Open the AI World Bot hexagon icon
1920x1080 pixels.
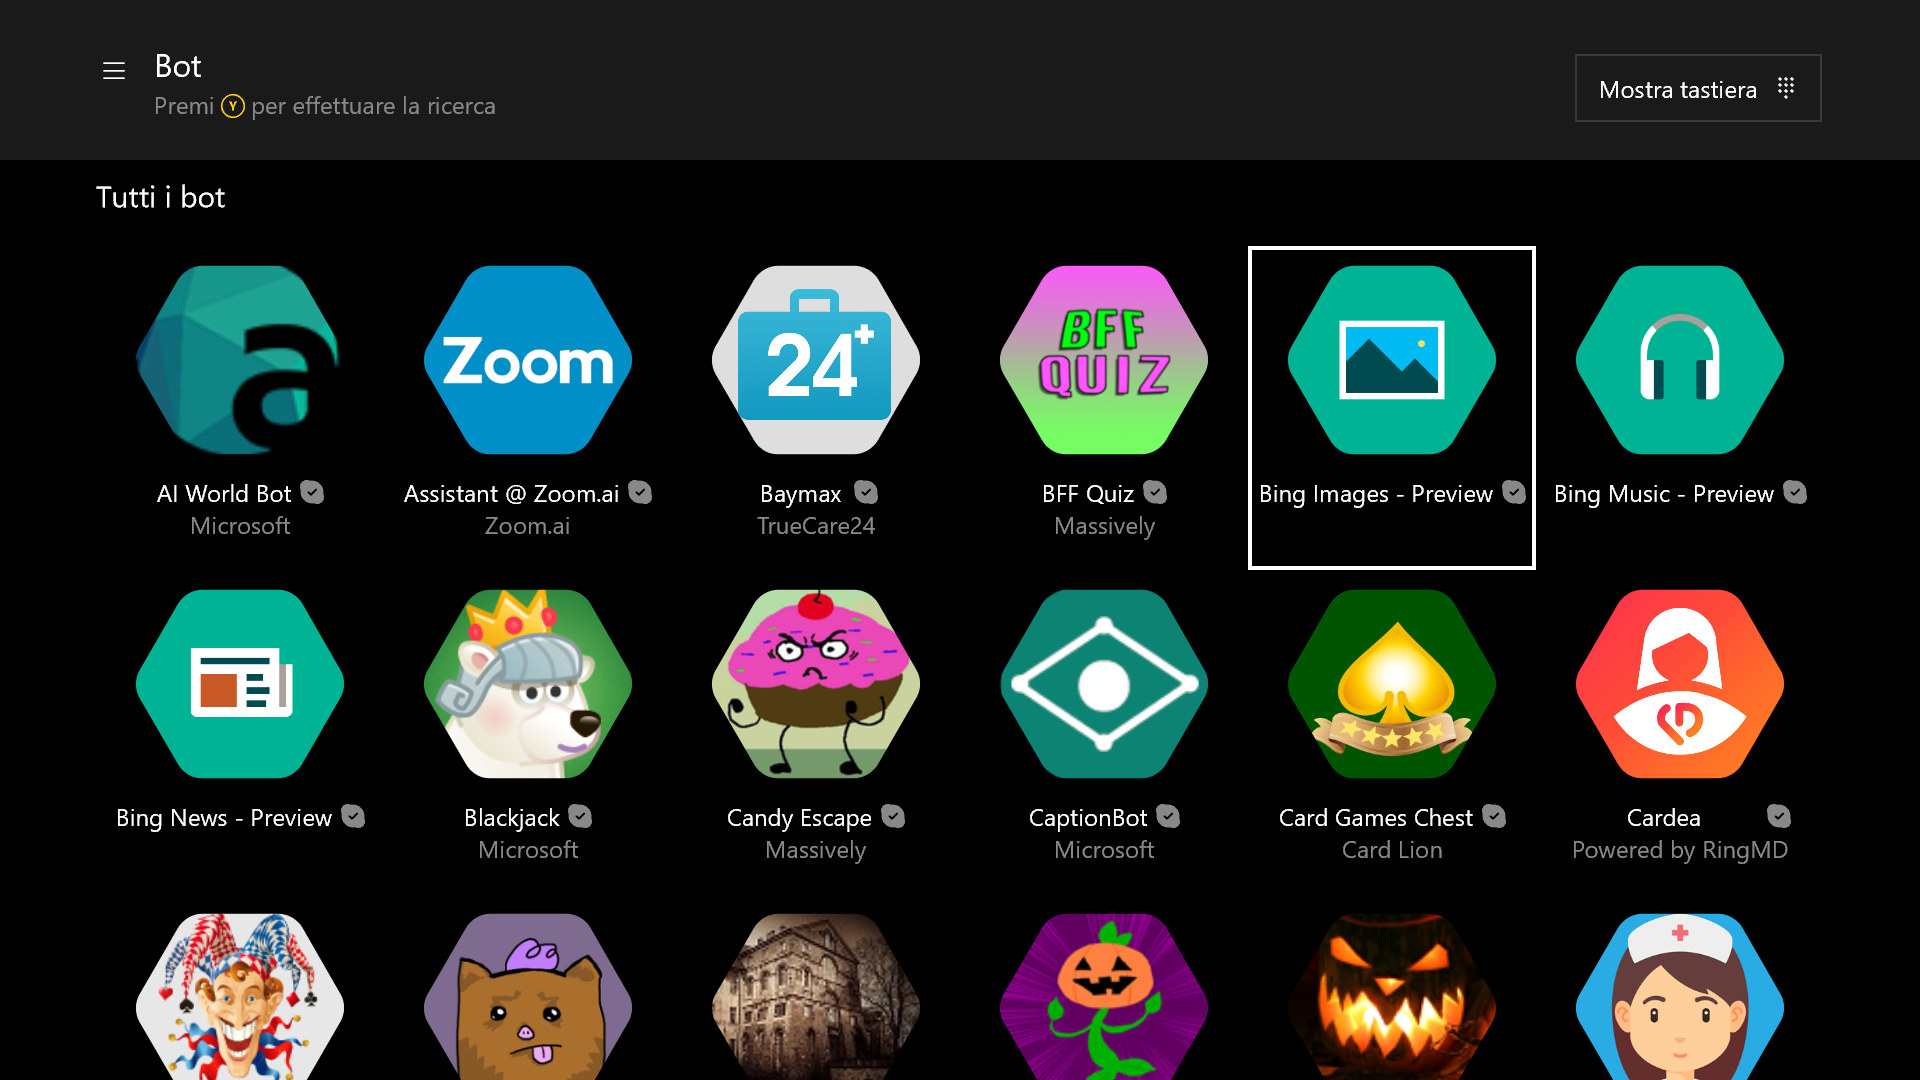(x=240, y=360)
